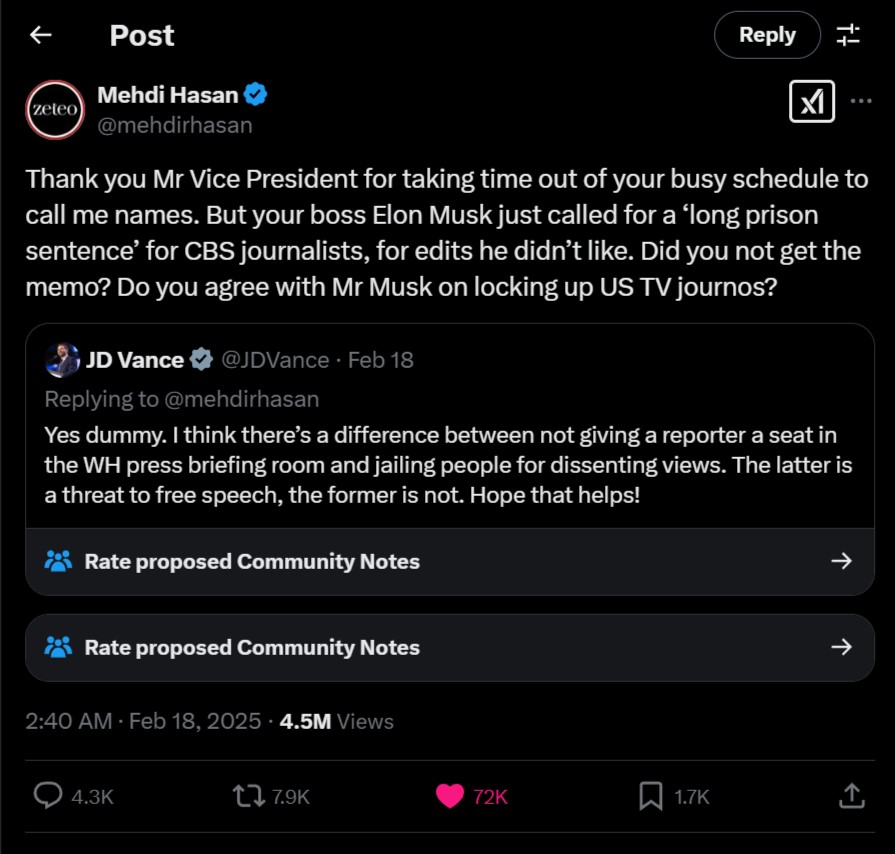Click the Reply button at the top
The width and height of the screenshot is (895, 854).
pyautogui.click(x=767, y=34)
